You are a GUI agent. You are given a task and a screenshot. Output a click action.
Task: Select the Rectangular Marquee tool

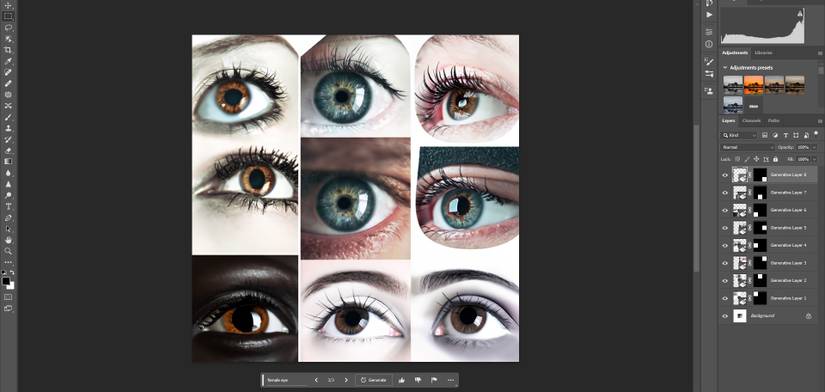[x=8, y=16]
